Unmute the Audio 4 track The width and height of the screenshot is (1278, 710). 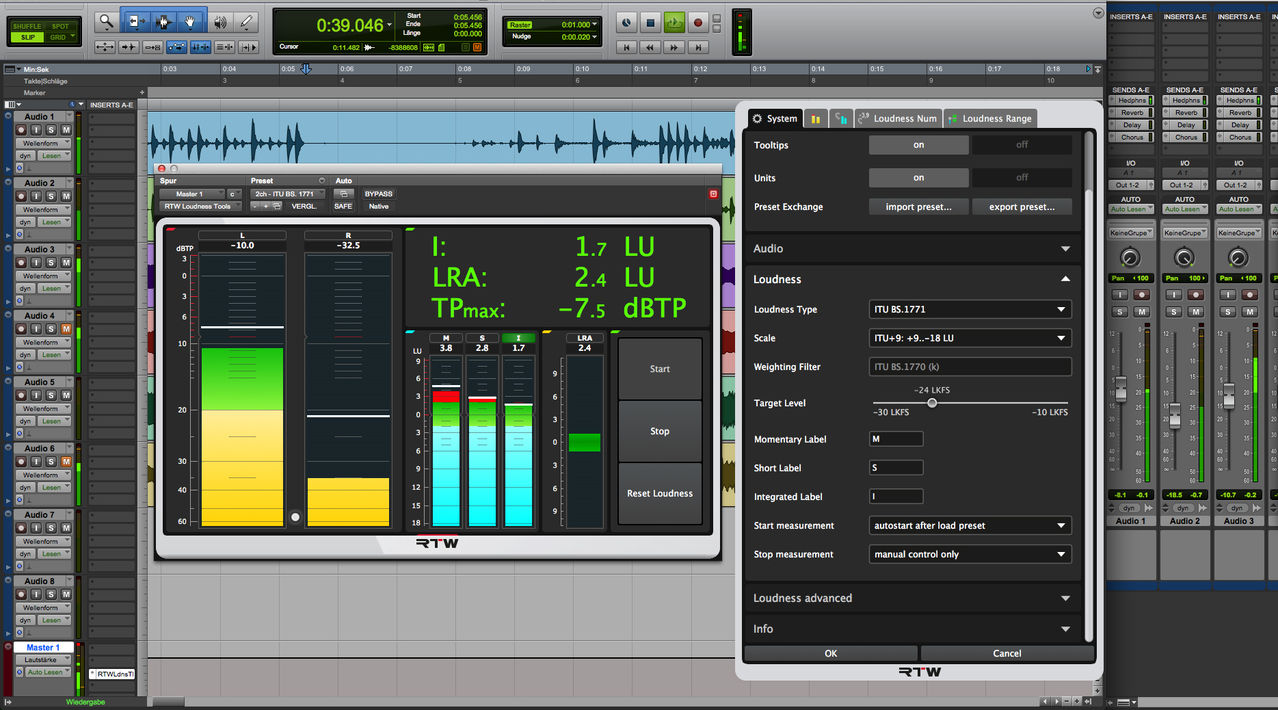tap(66, 329)
